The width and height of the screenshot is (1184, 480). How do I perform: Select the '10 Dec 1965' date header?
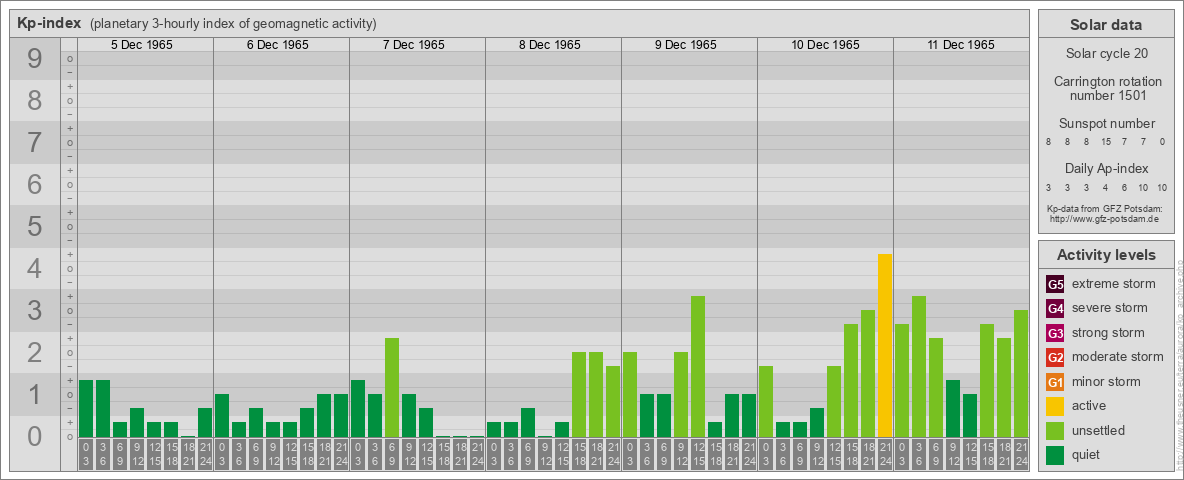(x=825, y=45)
